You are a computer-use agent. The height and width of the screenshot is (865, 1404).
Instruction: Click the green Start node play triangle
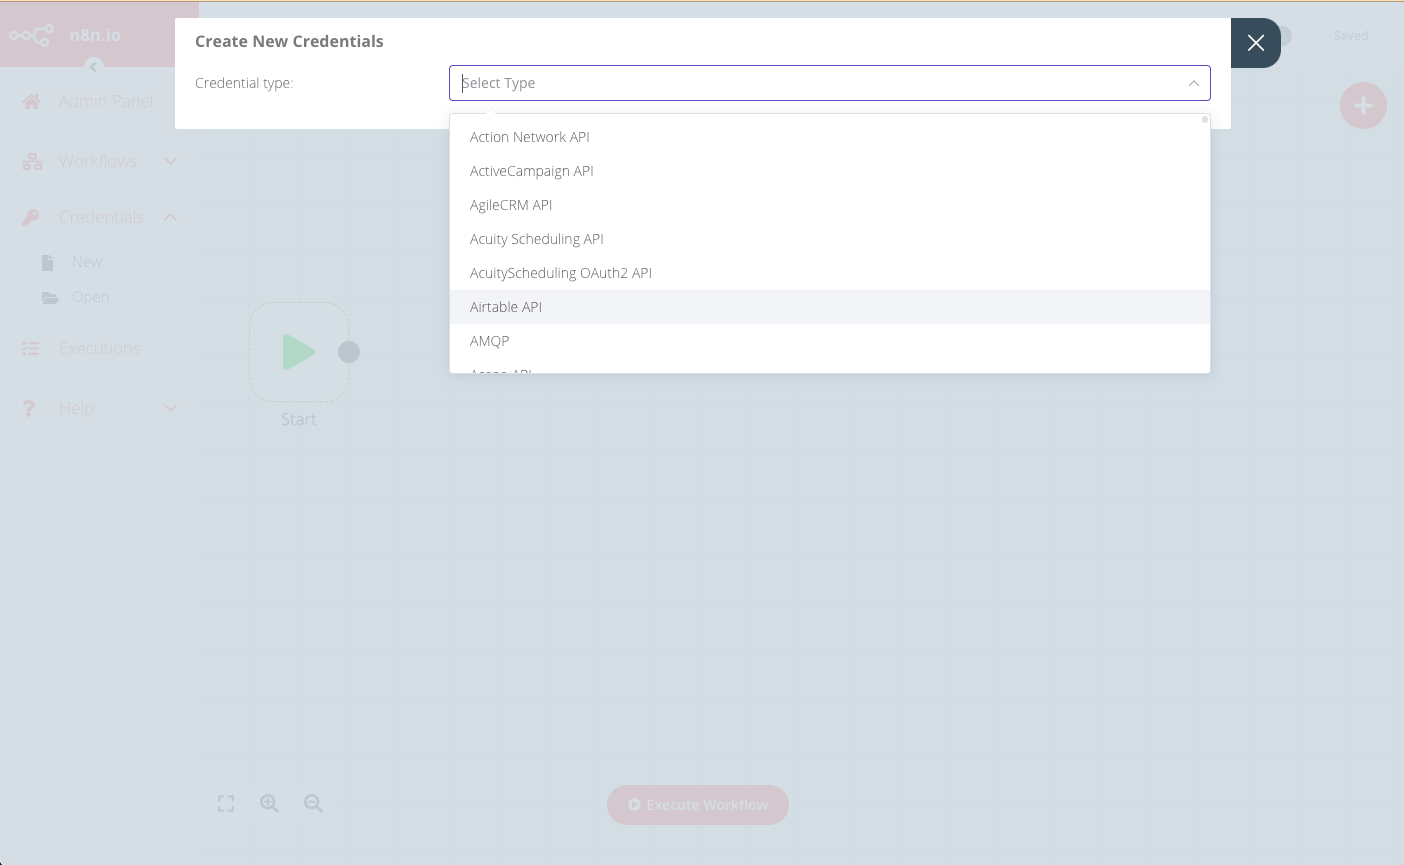[298, 351]
